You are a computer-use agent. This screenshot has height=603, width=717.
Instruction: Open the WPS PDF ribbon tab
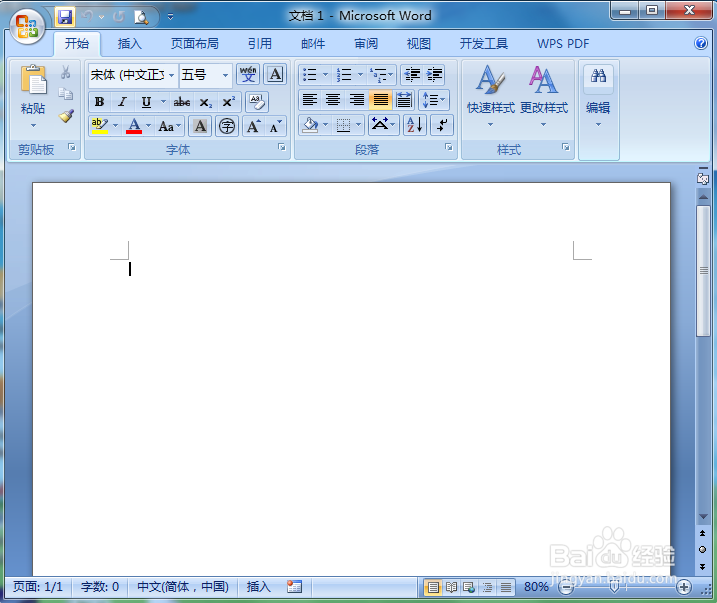563,43
